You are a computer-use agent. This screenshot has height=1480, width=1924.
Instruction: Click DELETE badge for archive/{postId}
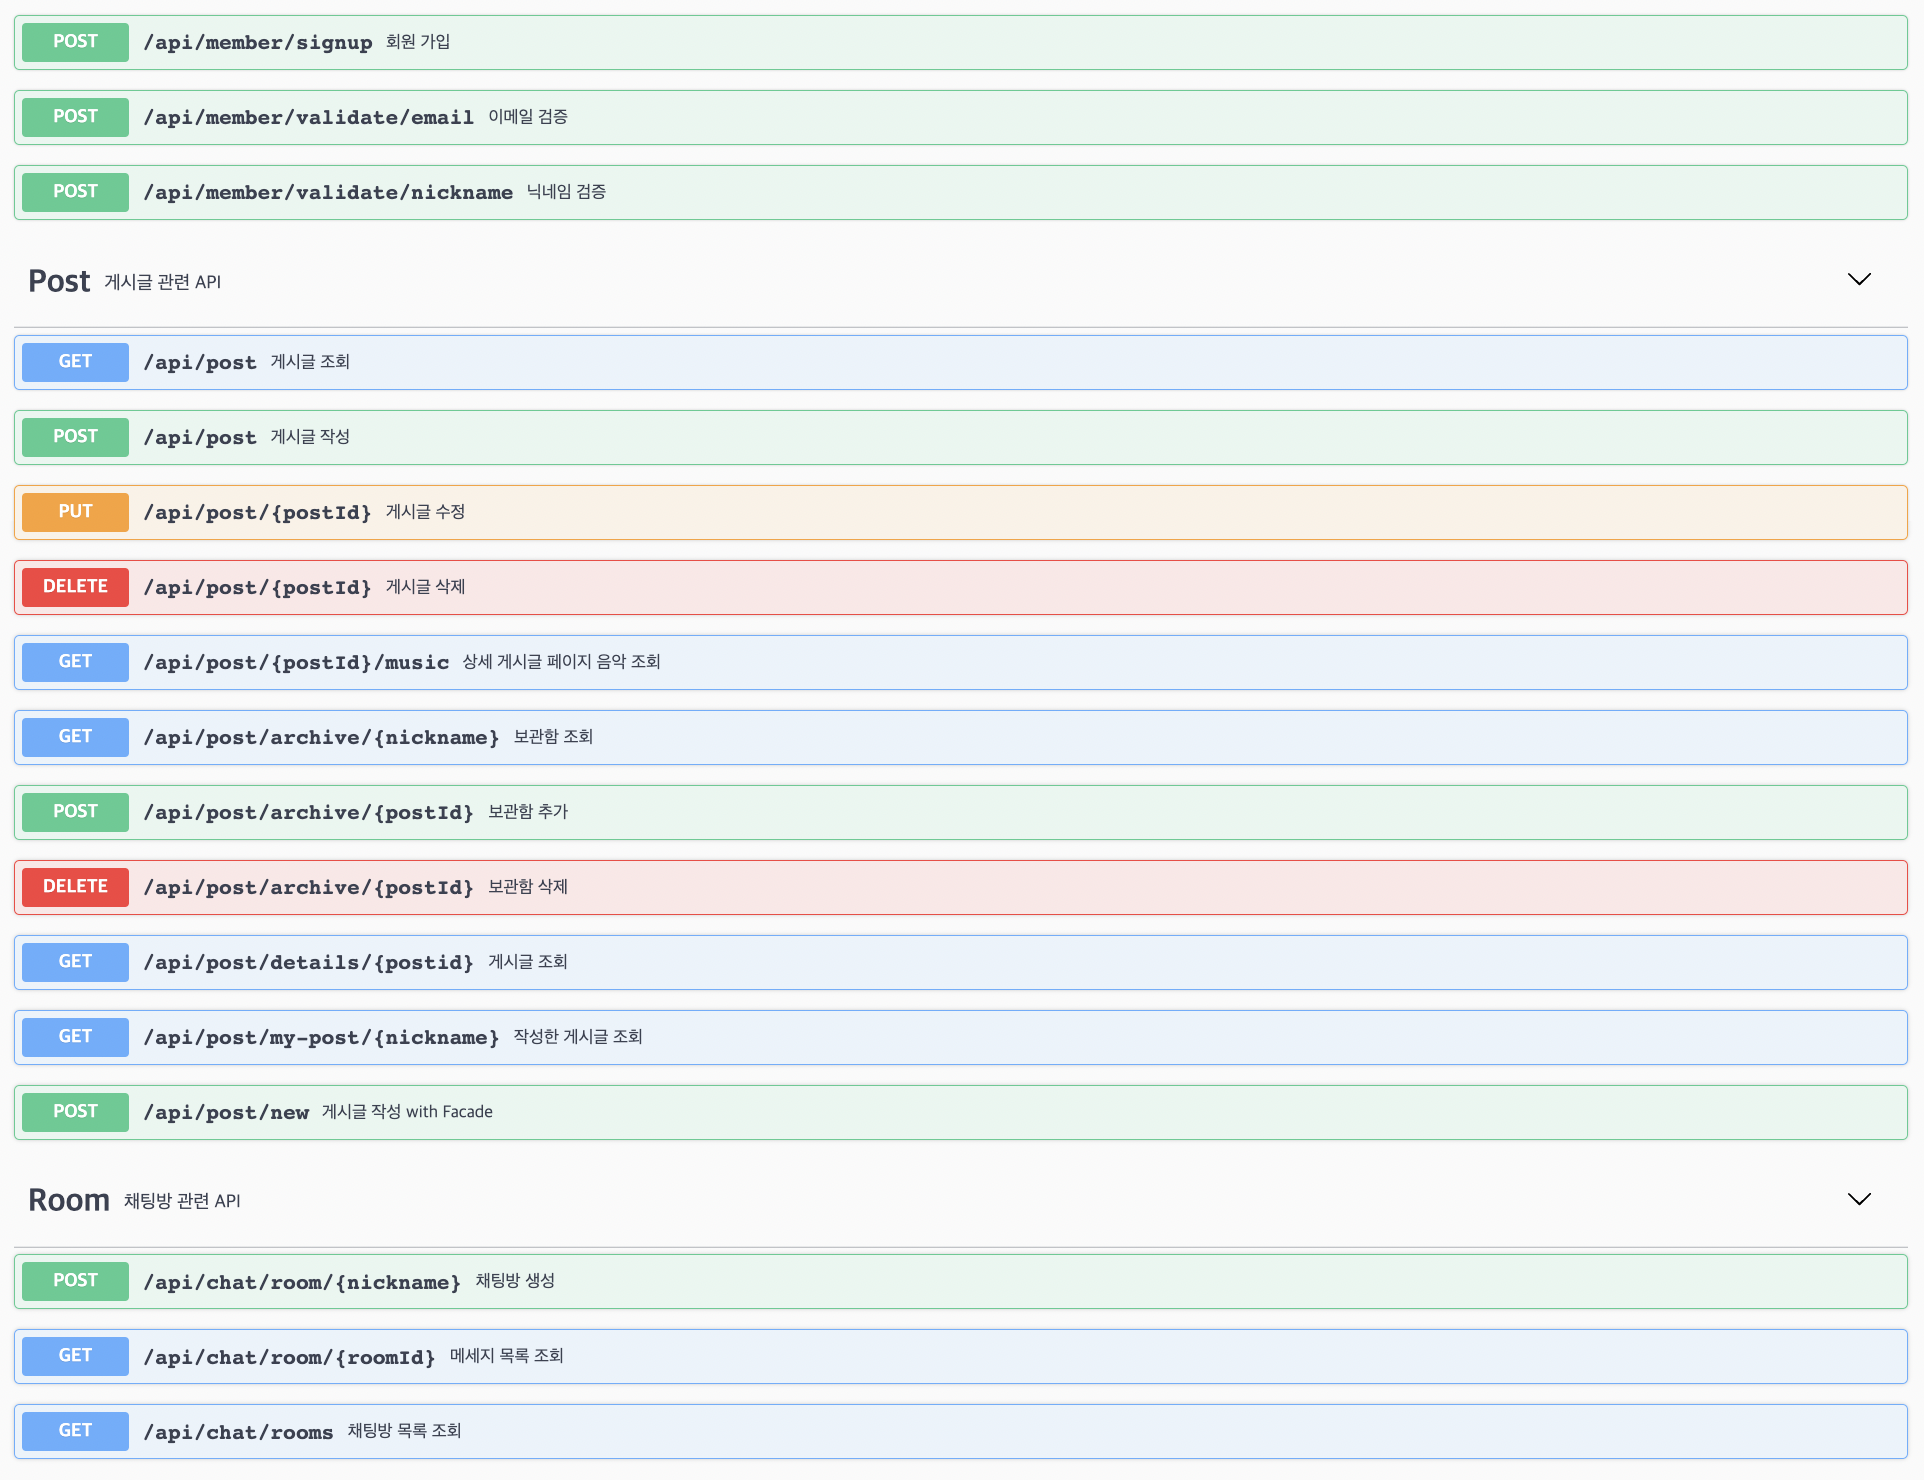tap(75, 887)
